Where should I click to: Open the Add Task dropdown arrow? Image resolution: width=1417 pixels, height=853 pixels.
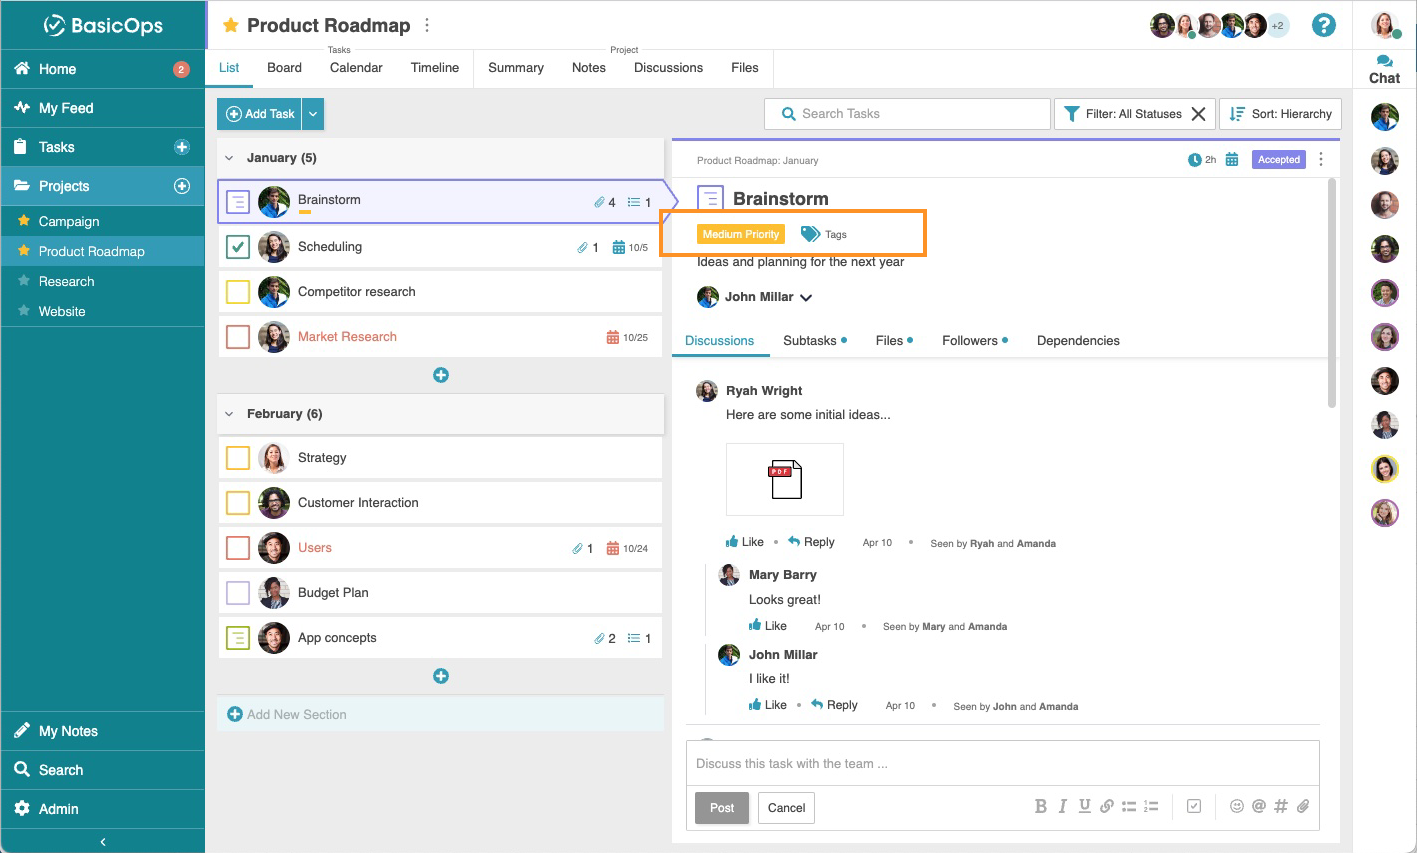pyautogui.click(x=313, y=114)
